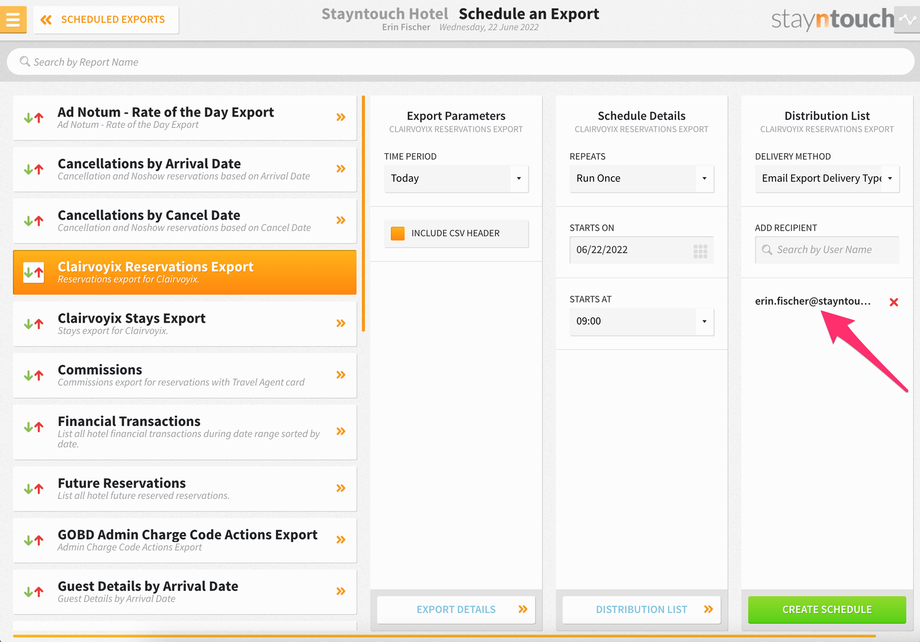The image size is (920, 642).
Task: Expand chevron on Ad Notum row
Action: [341, 117]
